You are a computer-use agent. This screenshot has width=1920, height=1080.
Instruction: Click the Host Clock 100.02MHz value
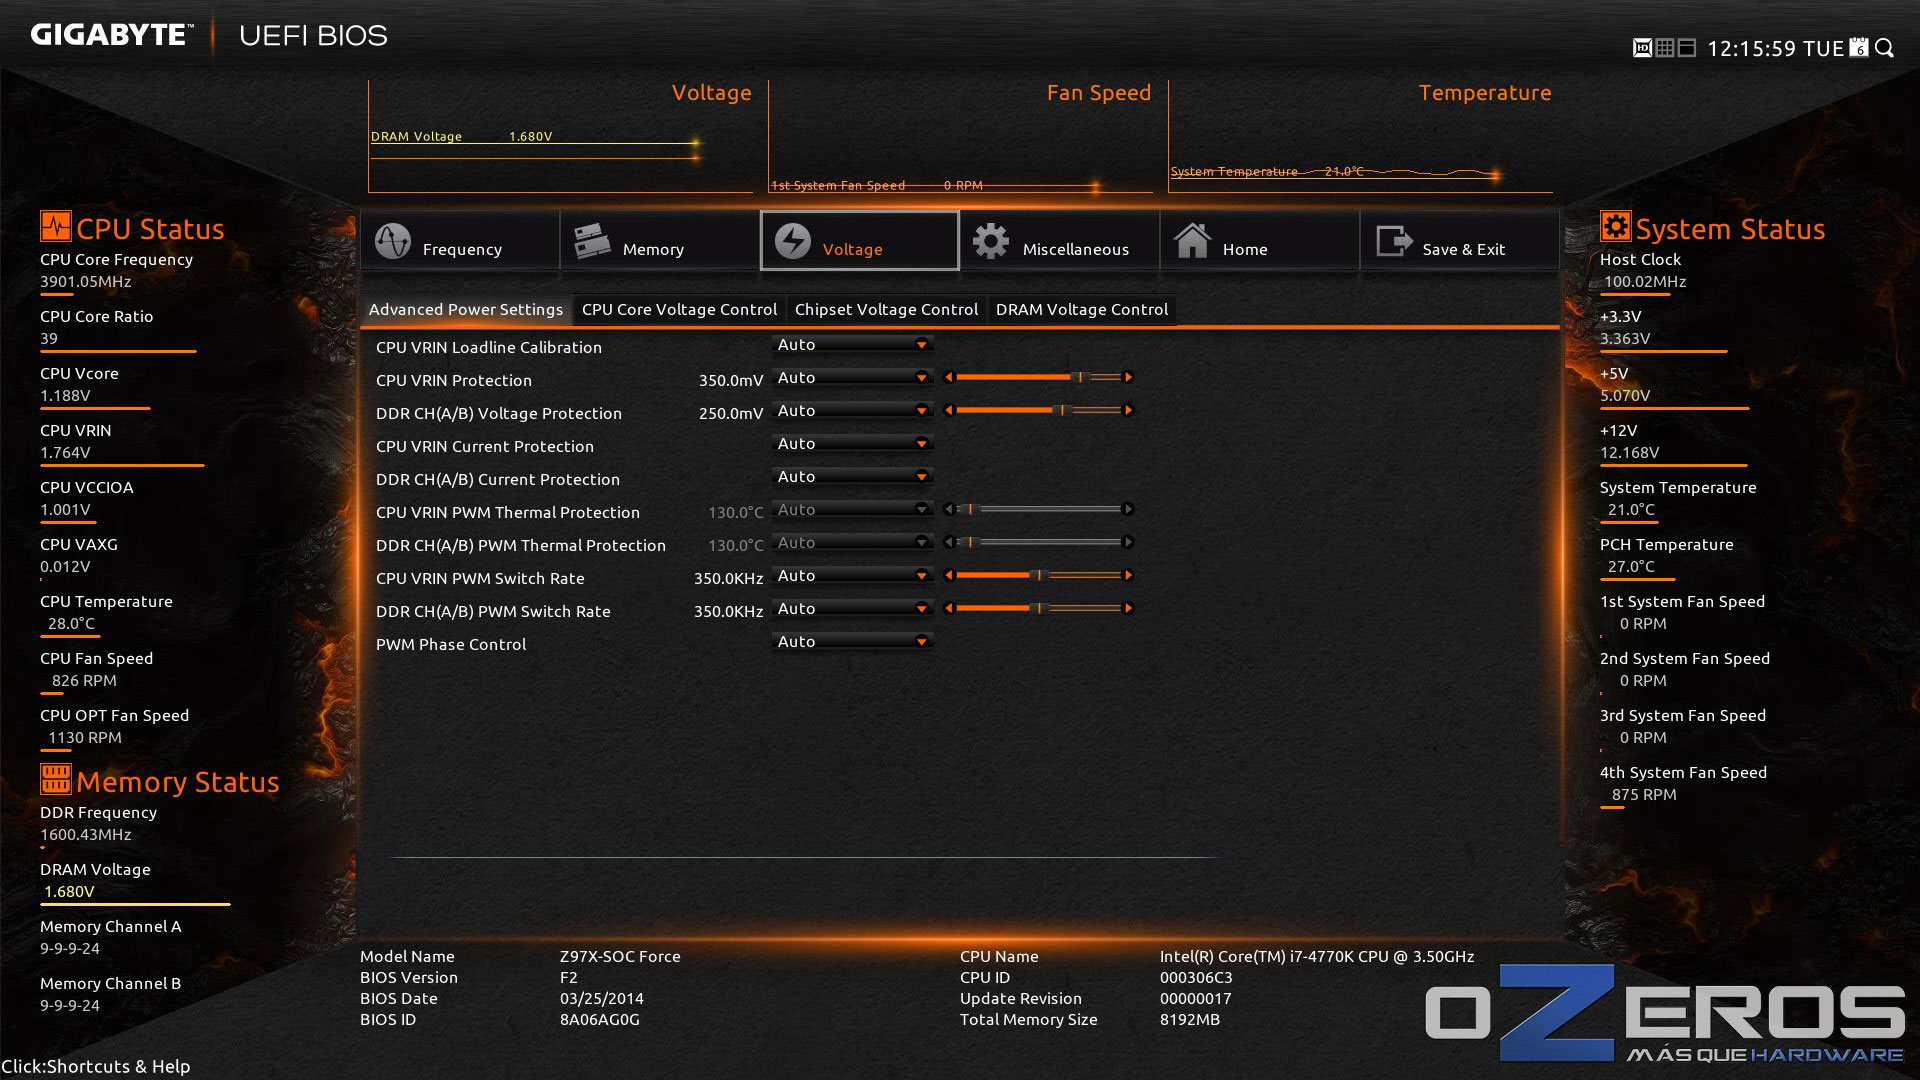click(x=1645, y=282)
